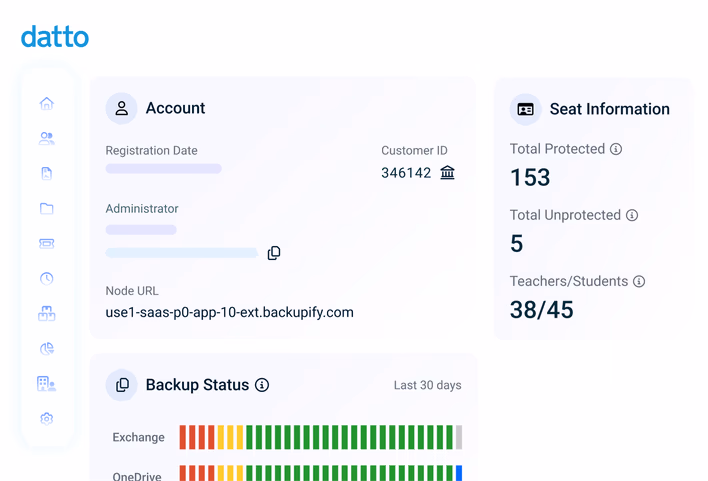The image size is (708, 481).
Task: Click the Exchange row label
Action: pyautogui.click(x=139, y=437)
